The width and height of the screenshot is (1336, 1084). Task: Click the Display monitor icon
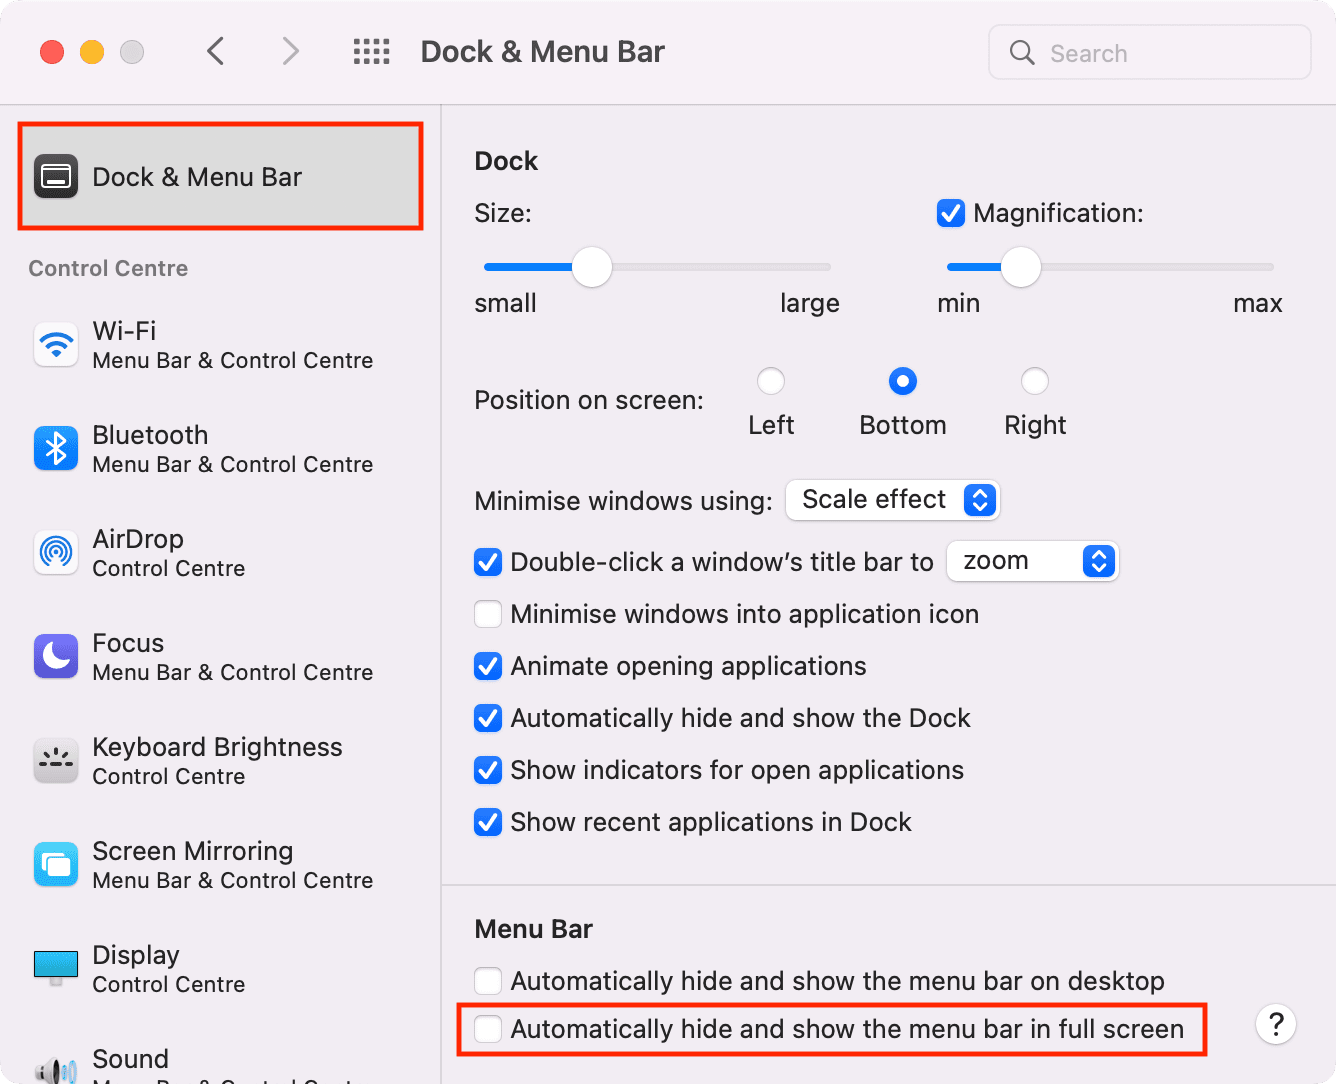pyautogui.click(x=56, y=967)
